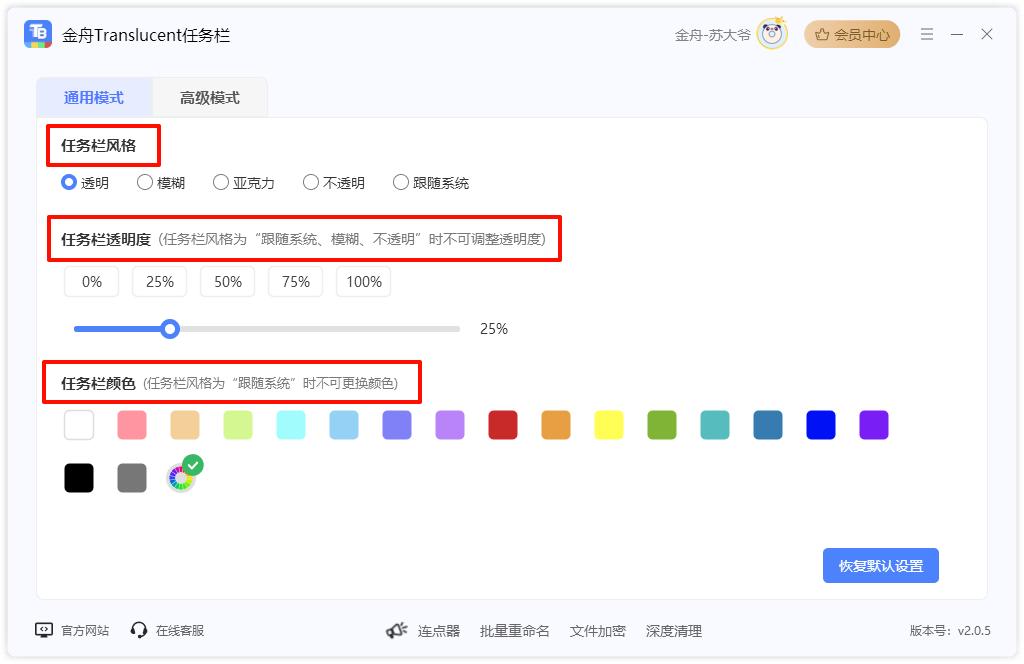
Task: Click the 恢复默认设置 button
Action: (880, 565)
